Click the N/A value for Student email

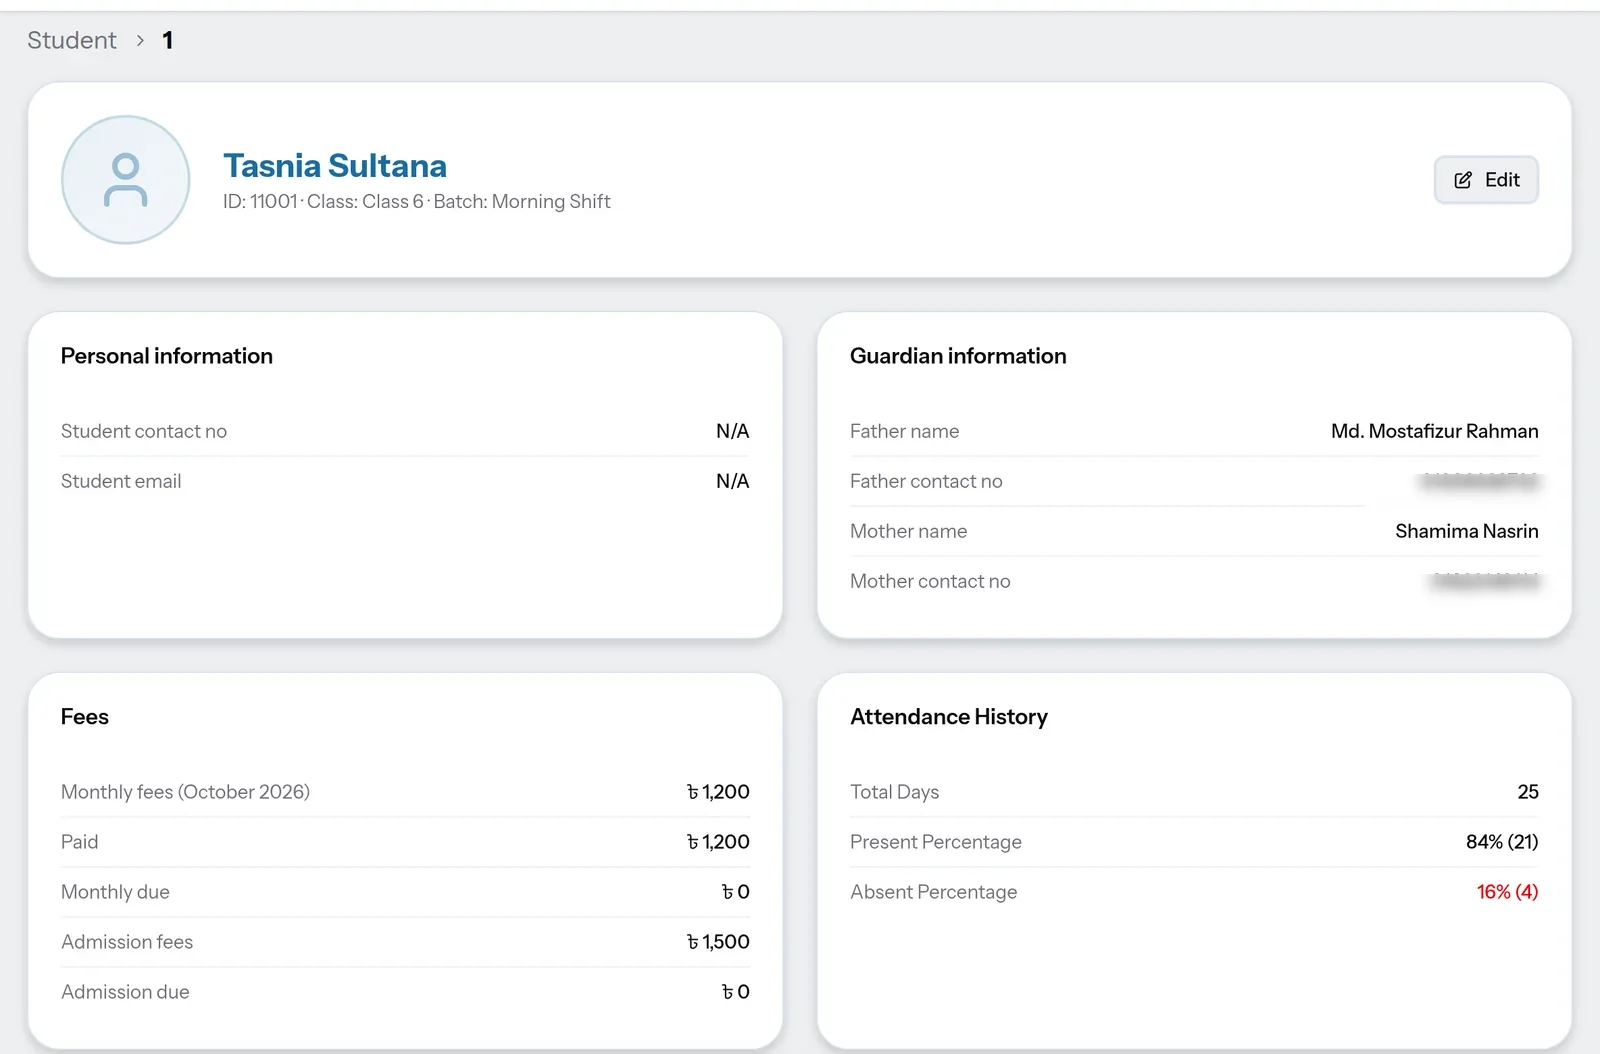pyautogui.click(x=733, y=481)
